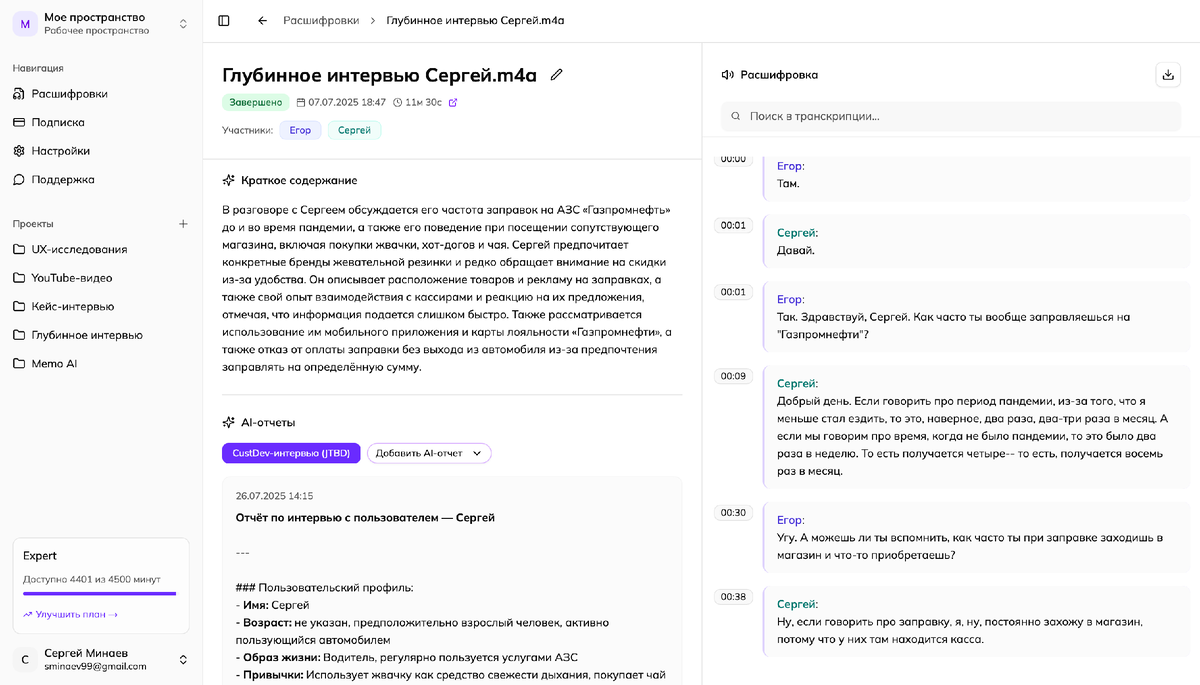This screenshot has height=685, width=1200.
Task: Create new project with plus icon
Action: pyautogui.click(x=183, y=223)
